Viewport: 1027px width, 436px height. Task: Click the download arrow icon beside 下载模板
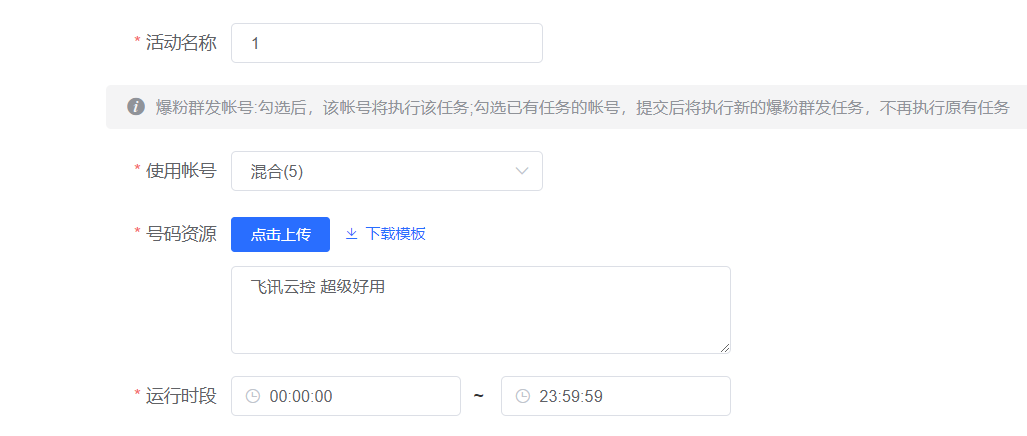pyautogui.click(x=351, y=234)
